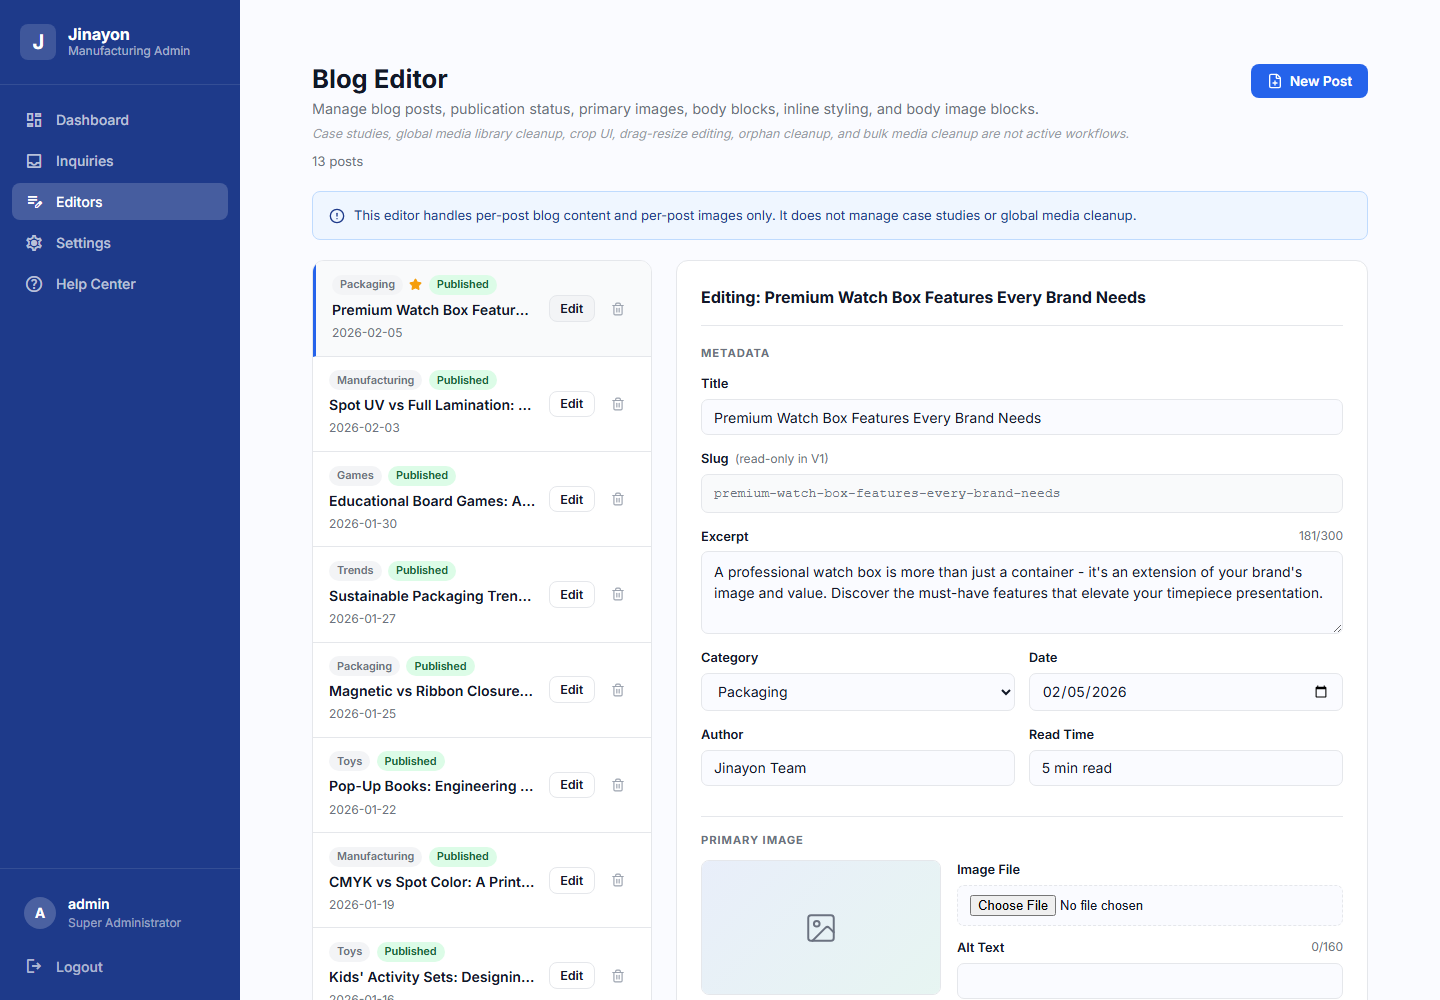Select the Editors sidebar item

pyautogui.click(x=120, y=202)
